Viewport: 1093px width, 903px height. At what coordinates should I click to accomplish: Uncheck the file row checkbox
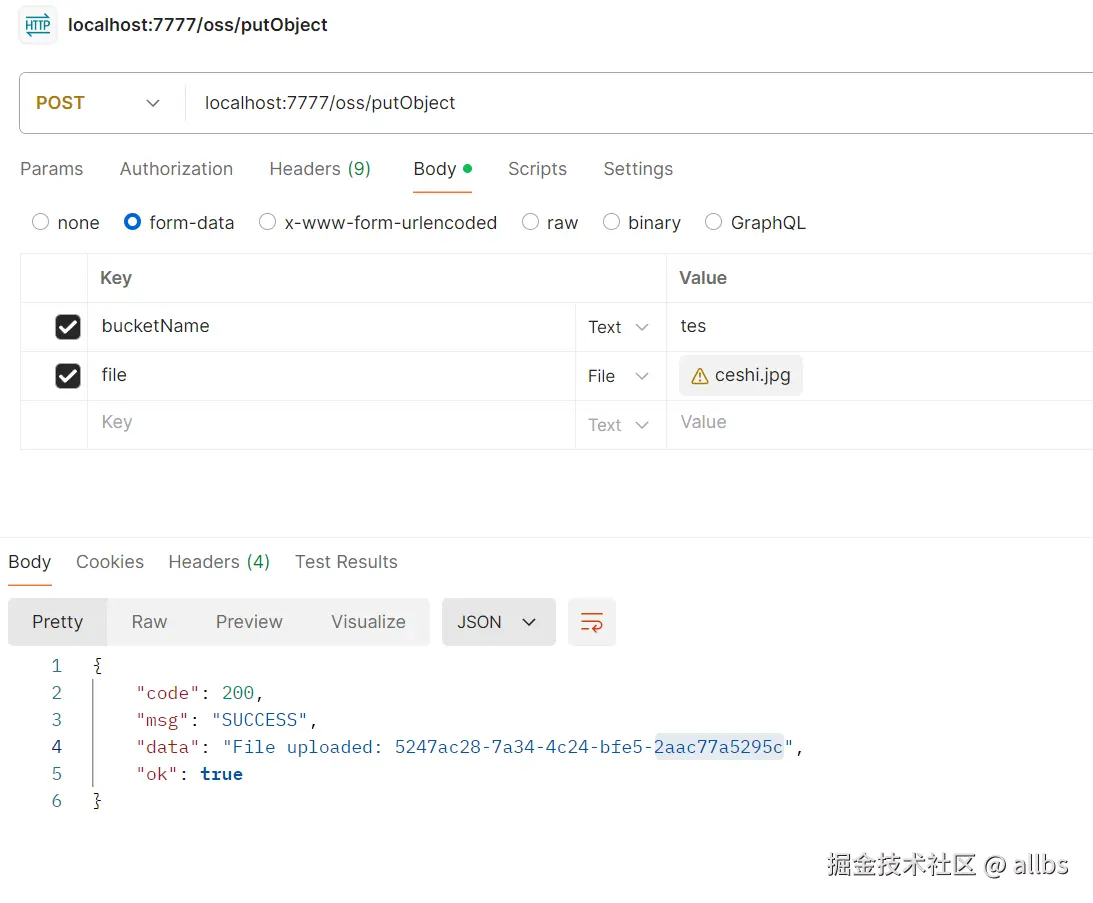(x=68, y=376)
